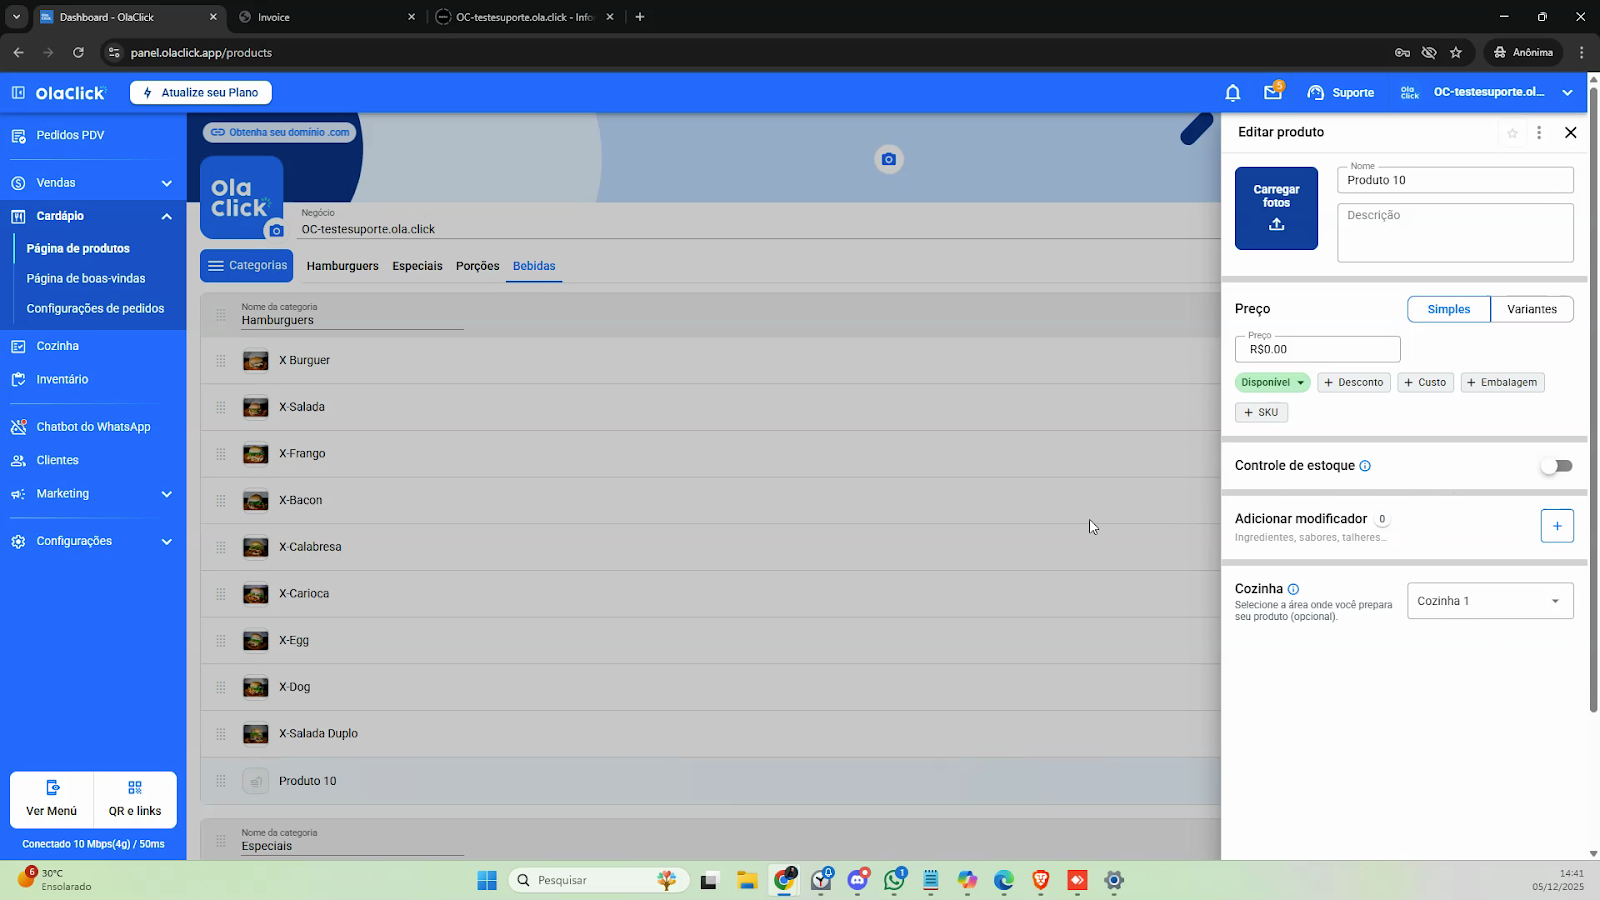Screen dimensions: 1600x900
Task: Enable the Controle de estoque switch
Action: pos(1556,466)
